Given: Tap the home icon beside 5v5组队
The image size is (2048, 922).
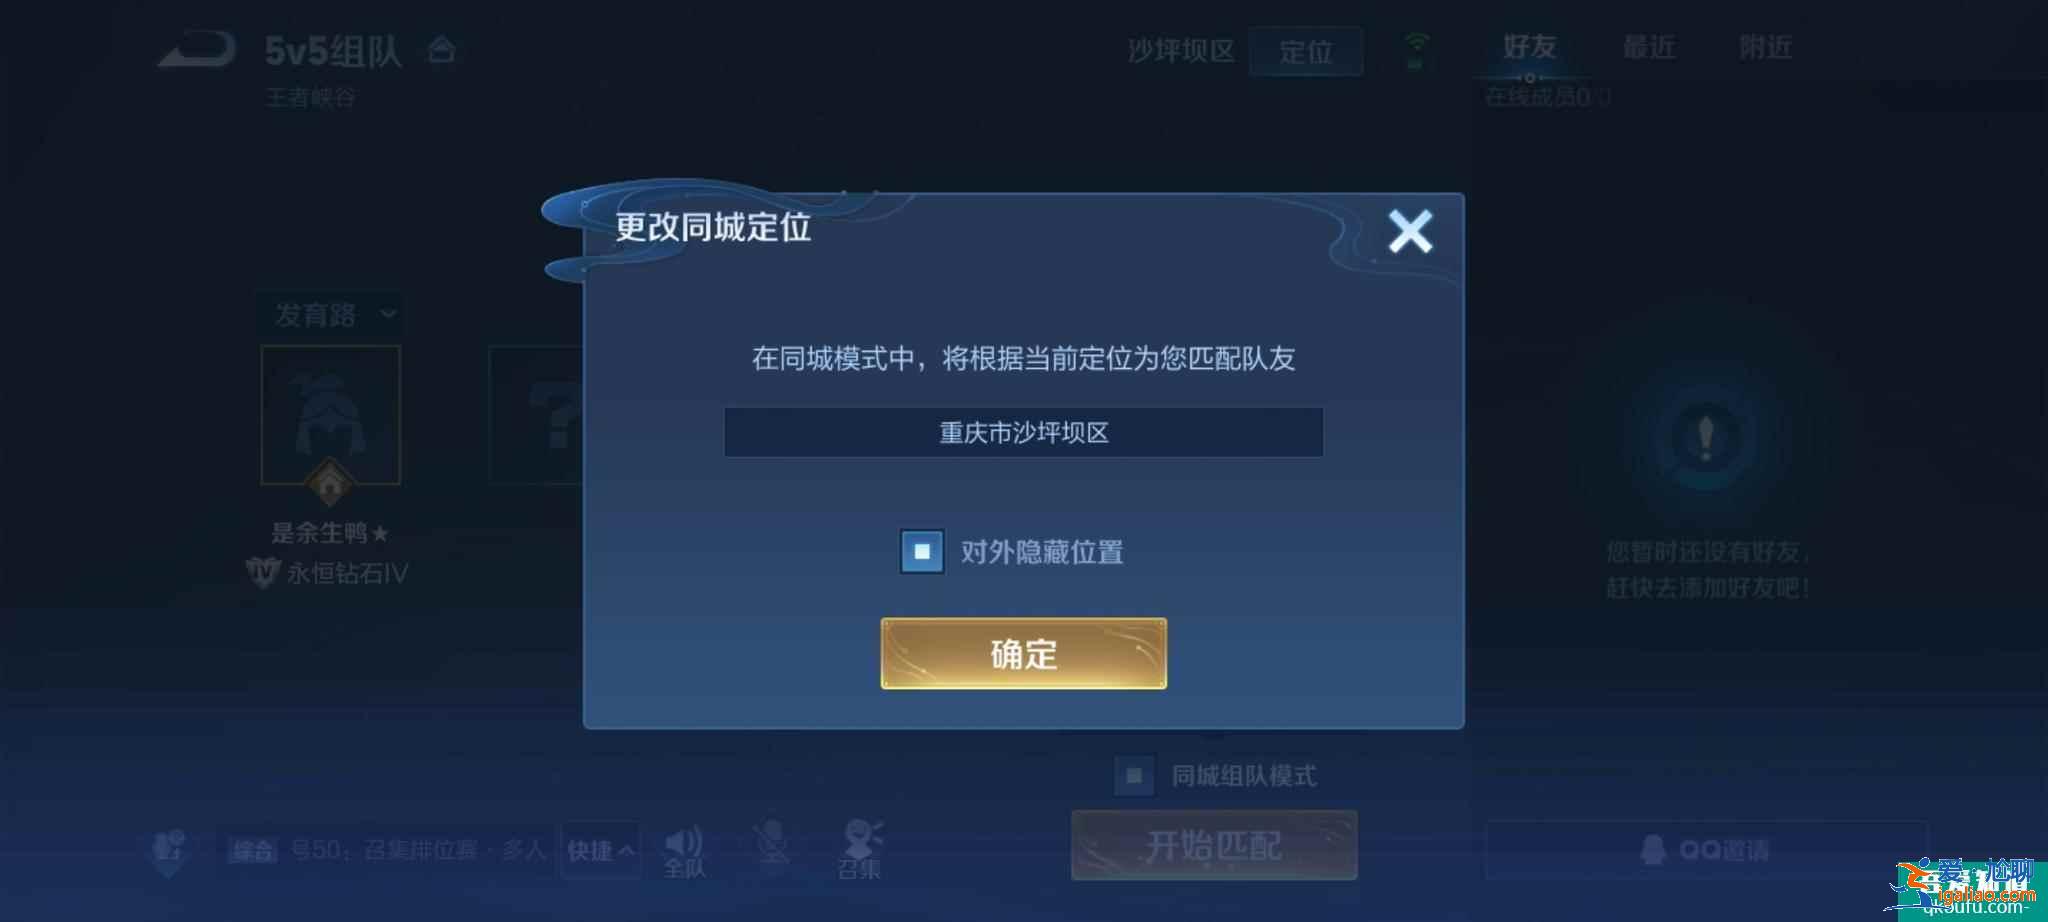Looking at the screenshot, I should click(442, 50).
